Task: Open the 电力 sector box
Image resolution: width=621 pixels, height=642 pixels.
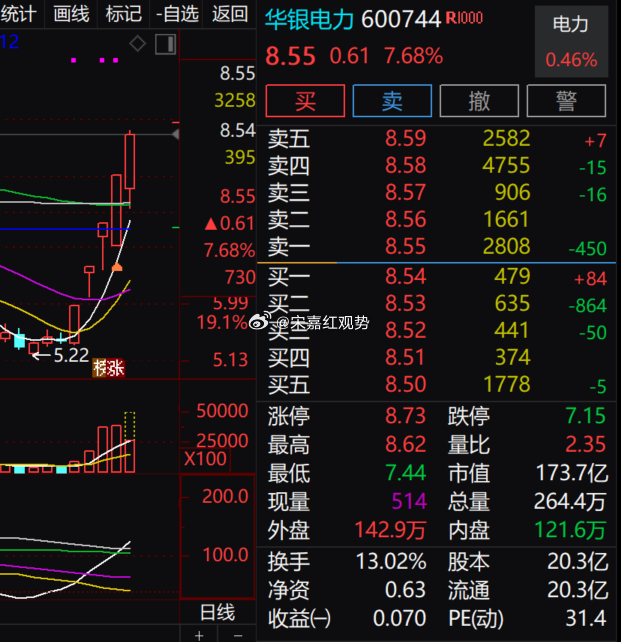Action: pyautogui.click(x=571, y=41)
